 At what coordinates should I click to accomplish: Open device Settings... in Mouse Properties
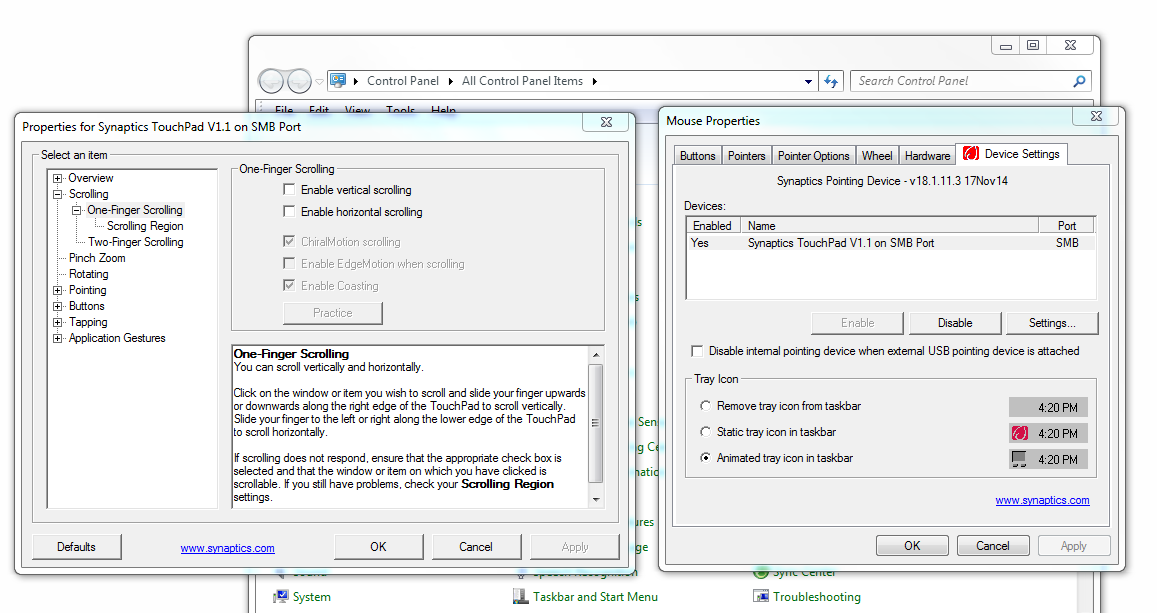(1052, 323)
